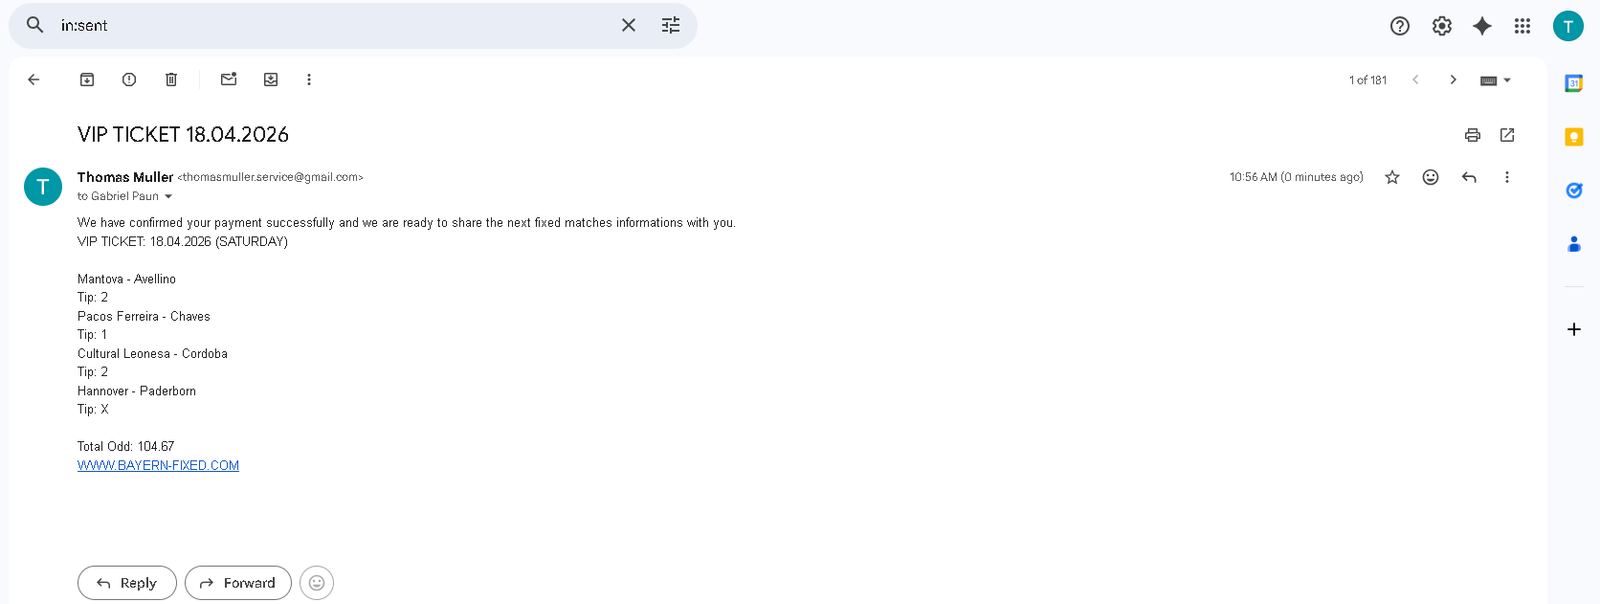Open the WWW.BAYERN-FIXED.COM link
The height and width of the screenshot is (604, 1600).
[158, 466]
